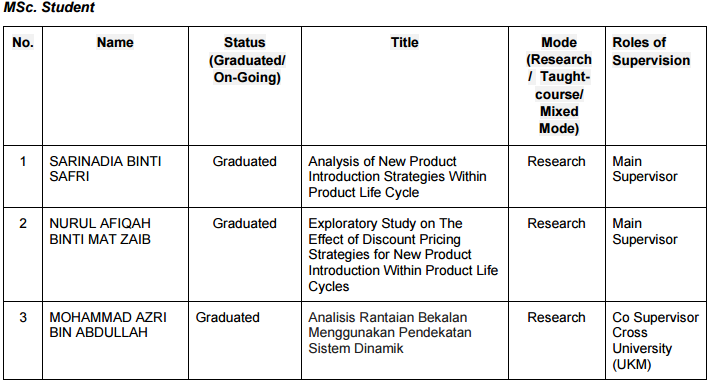Select 'Exploratory Study on The Effect' title
The width and height of the screenshot is (710, 382).
pyautogui.click(x=403, y=255)
